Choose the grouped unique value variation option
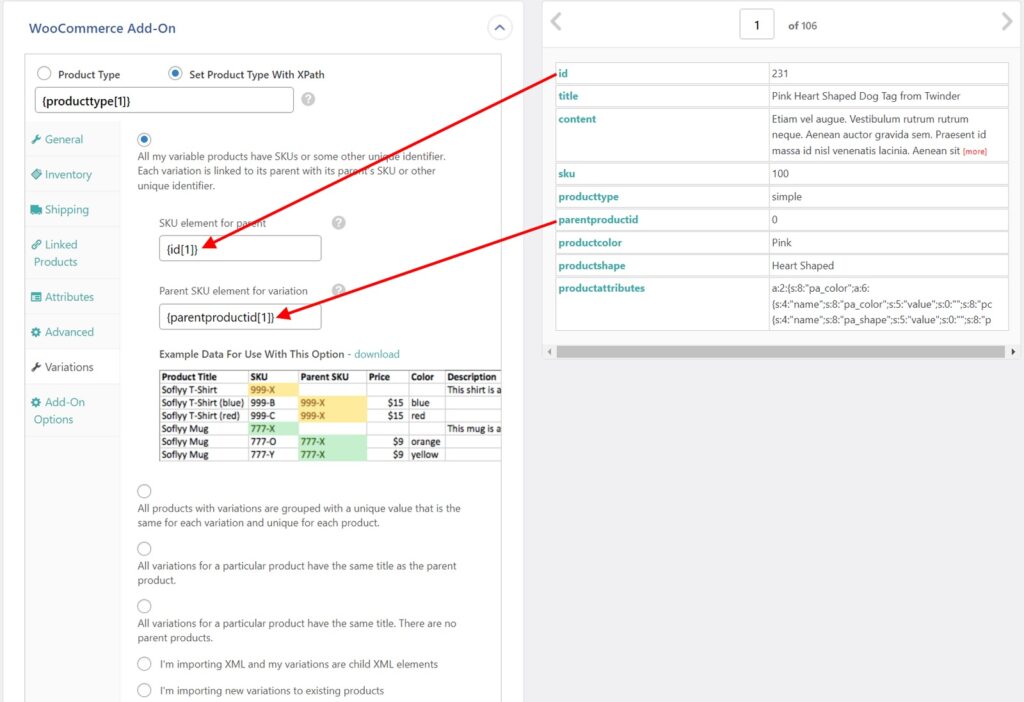 click(x=144, y=490)
